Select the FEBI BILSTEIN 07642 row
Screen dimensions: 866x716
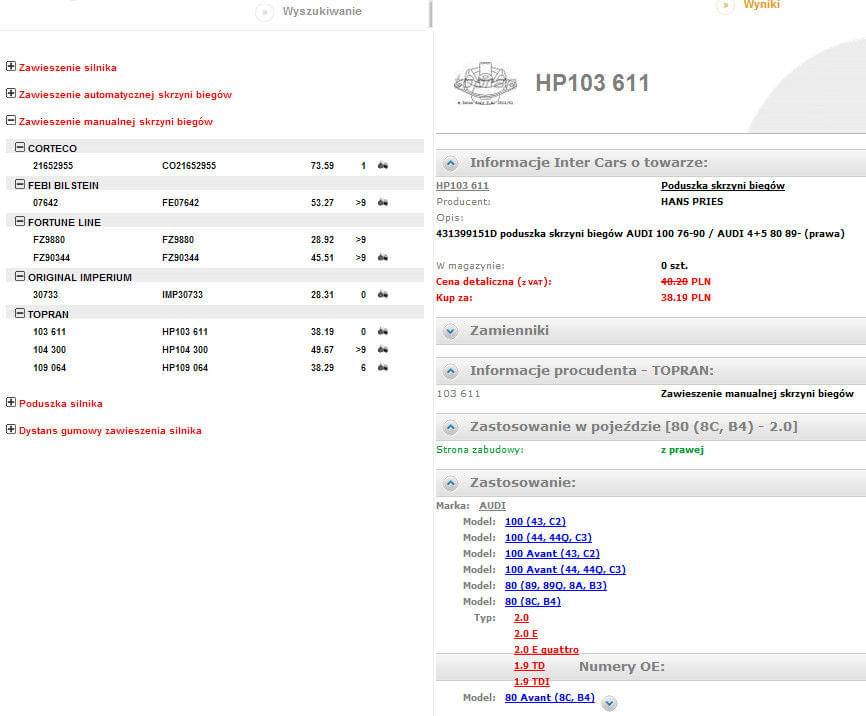point(215,202)
